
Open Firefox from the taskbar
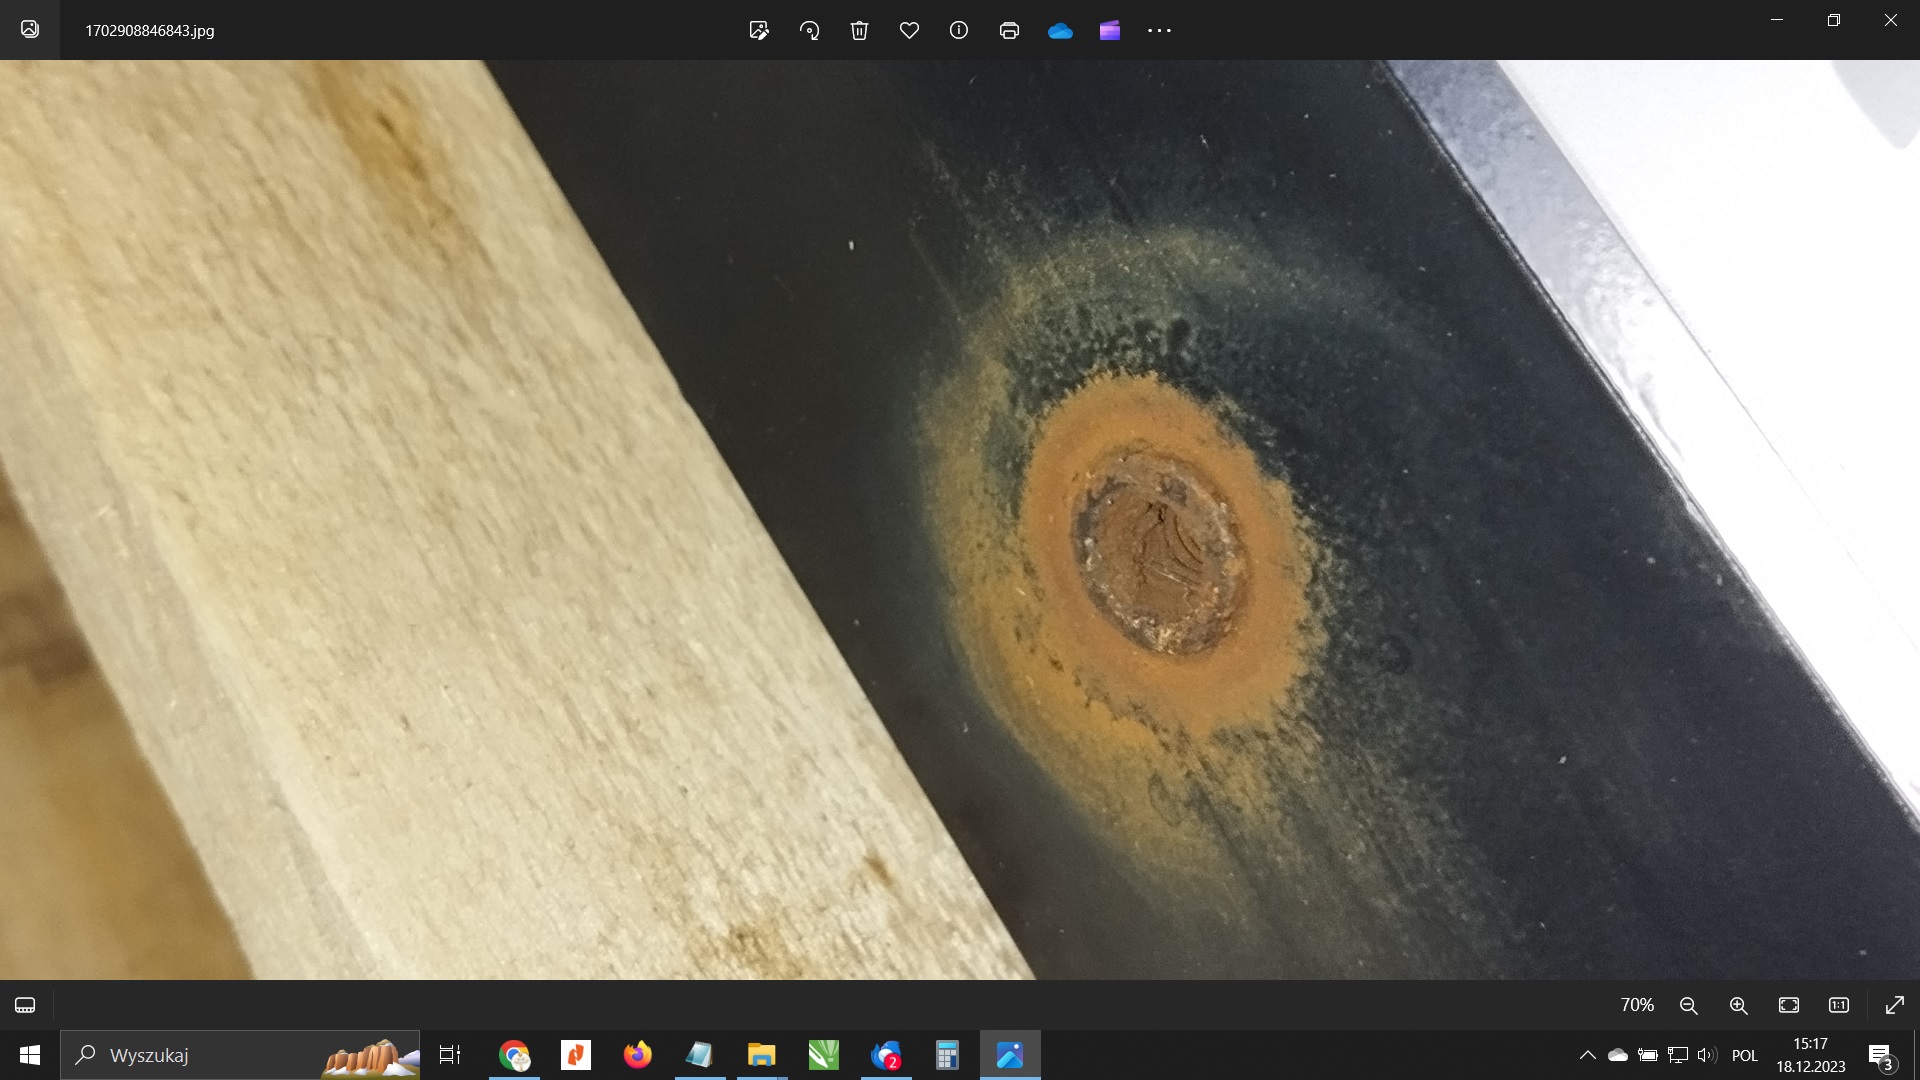click(637, 1055)
